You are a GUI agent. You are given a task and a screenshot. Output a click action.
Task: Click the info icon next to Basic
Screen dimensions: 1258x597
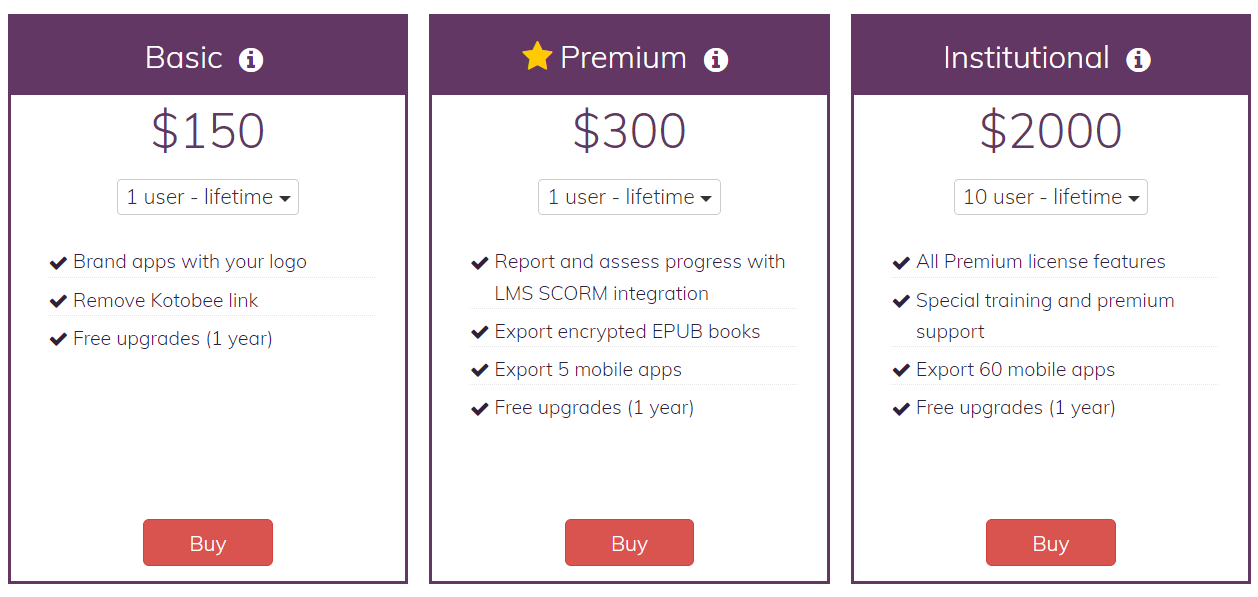pyautogui.click(x=251, y=60)
